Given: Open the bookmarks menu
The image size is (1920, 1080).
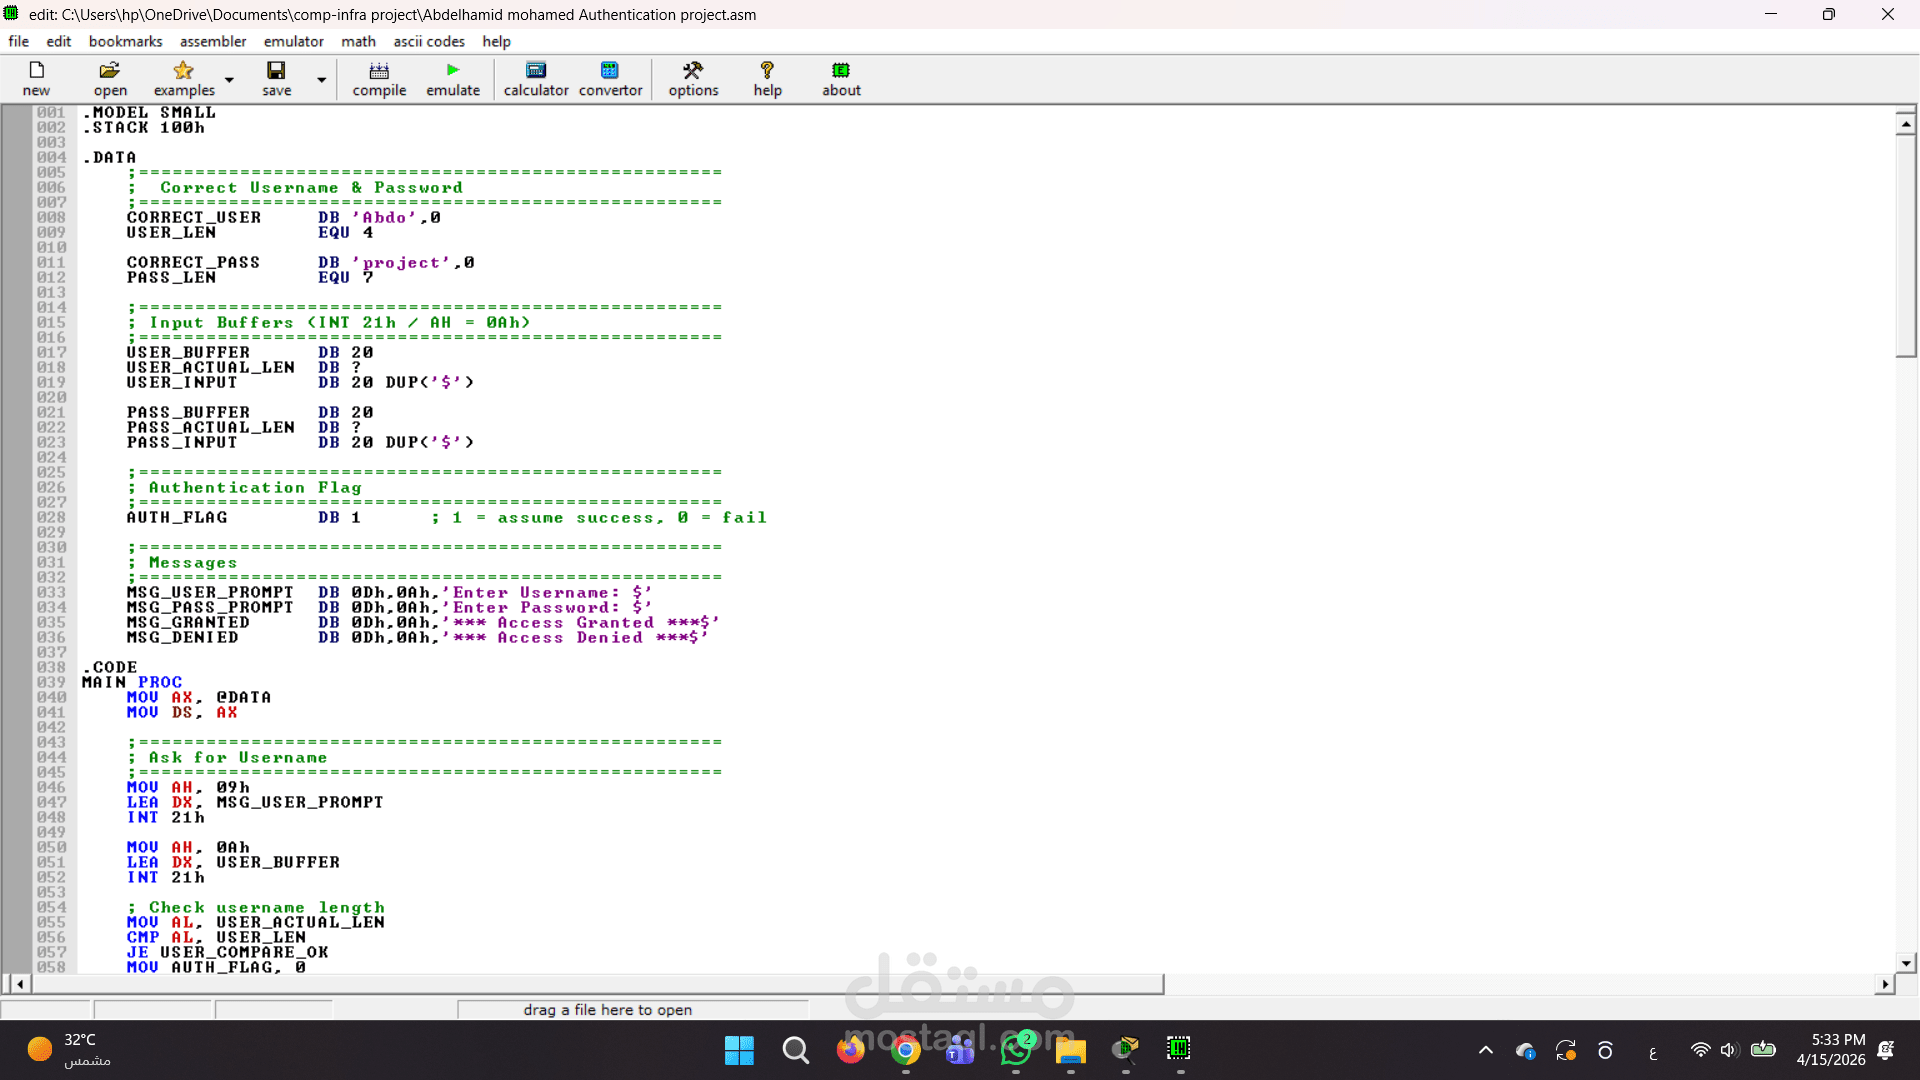Looking at the screenshot, I should pos(125,41).
